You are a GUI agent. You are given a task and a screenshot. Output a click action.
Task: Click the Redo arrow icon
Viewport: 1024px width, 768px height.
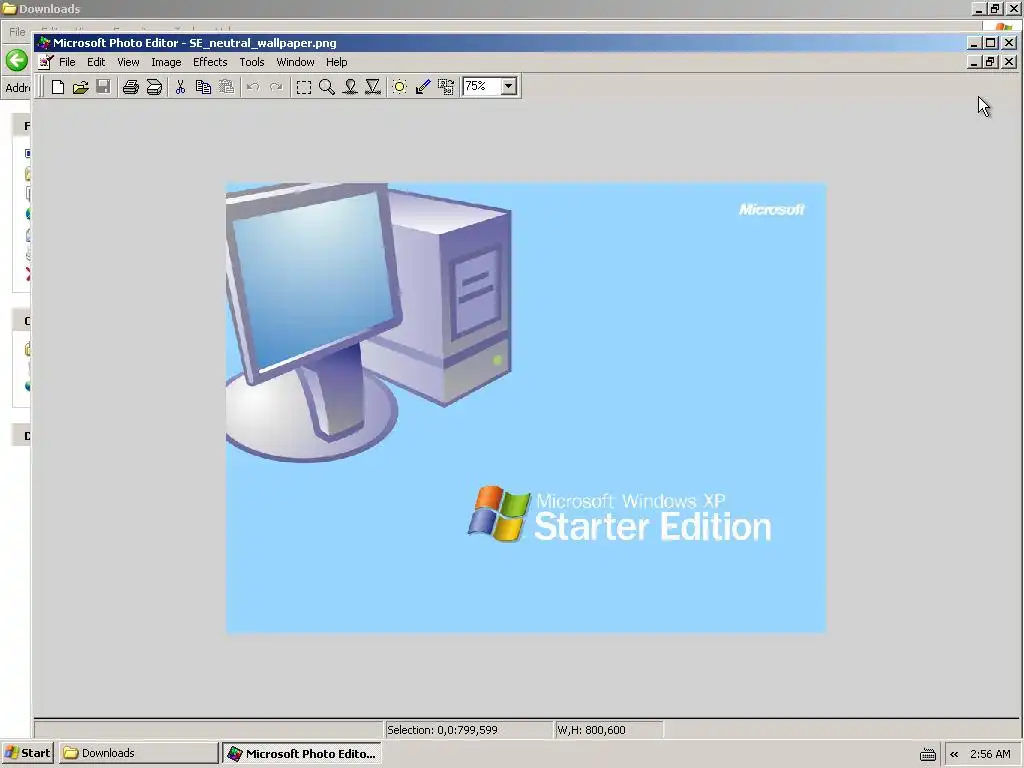[276, 87]
